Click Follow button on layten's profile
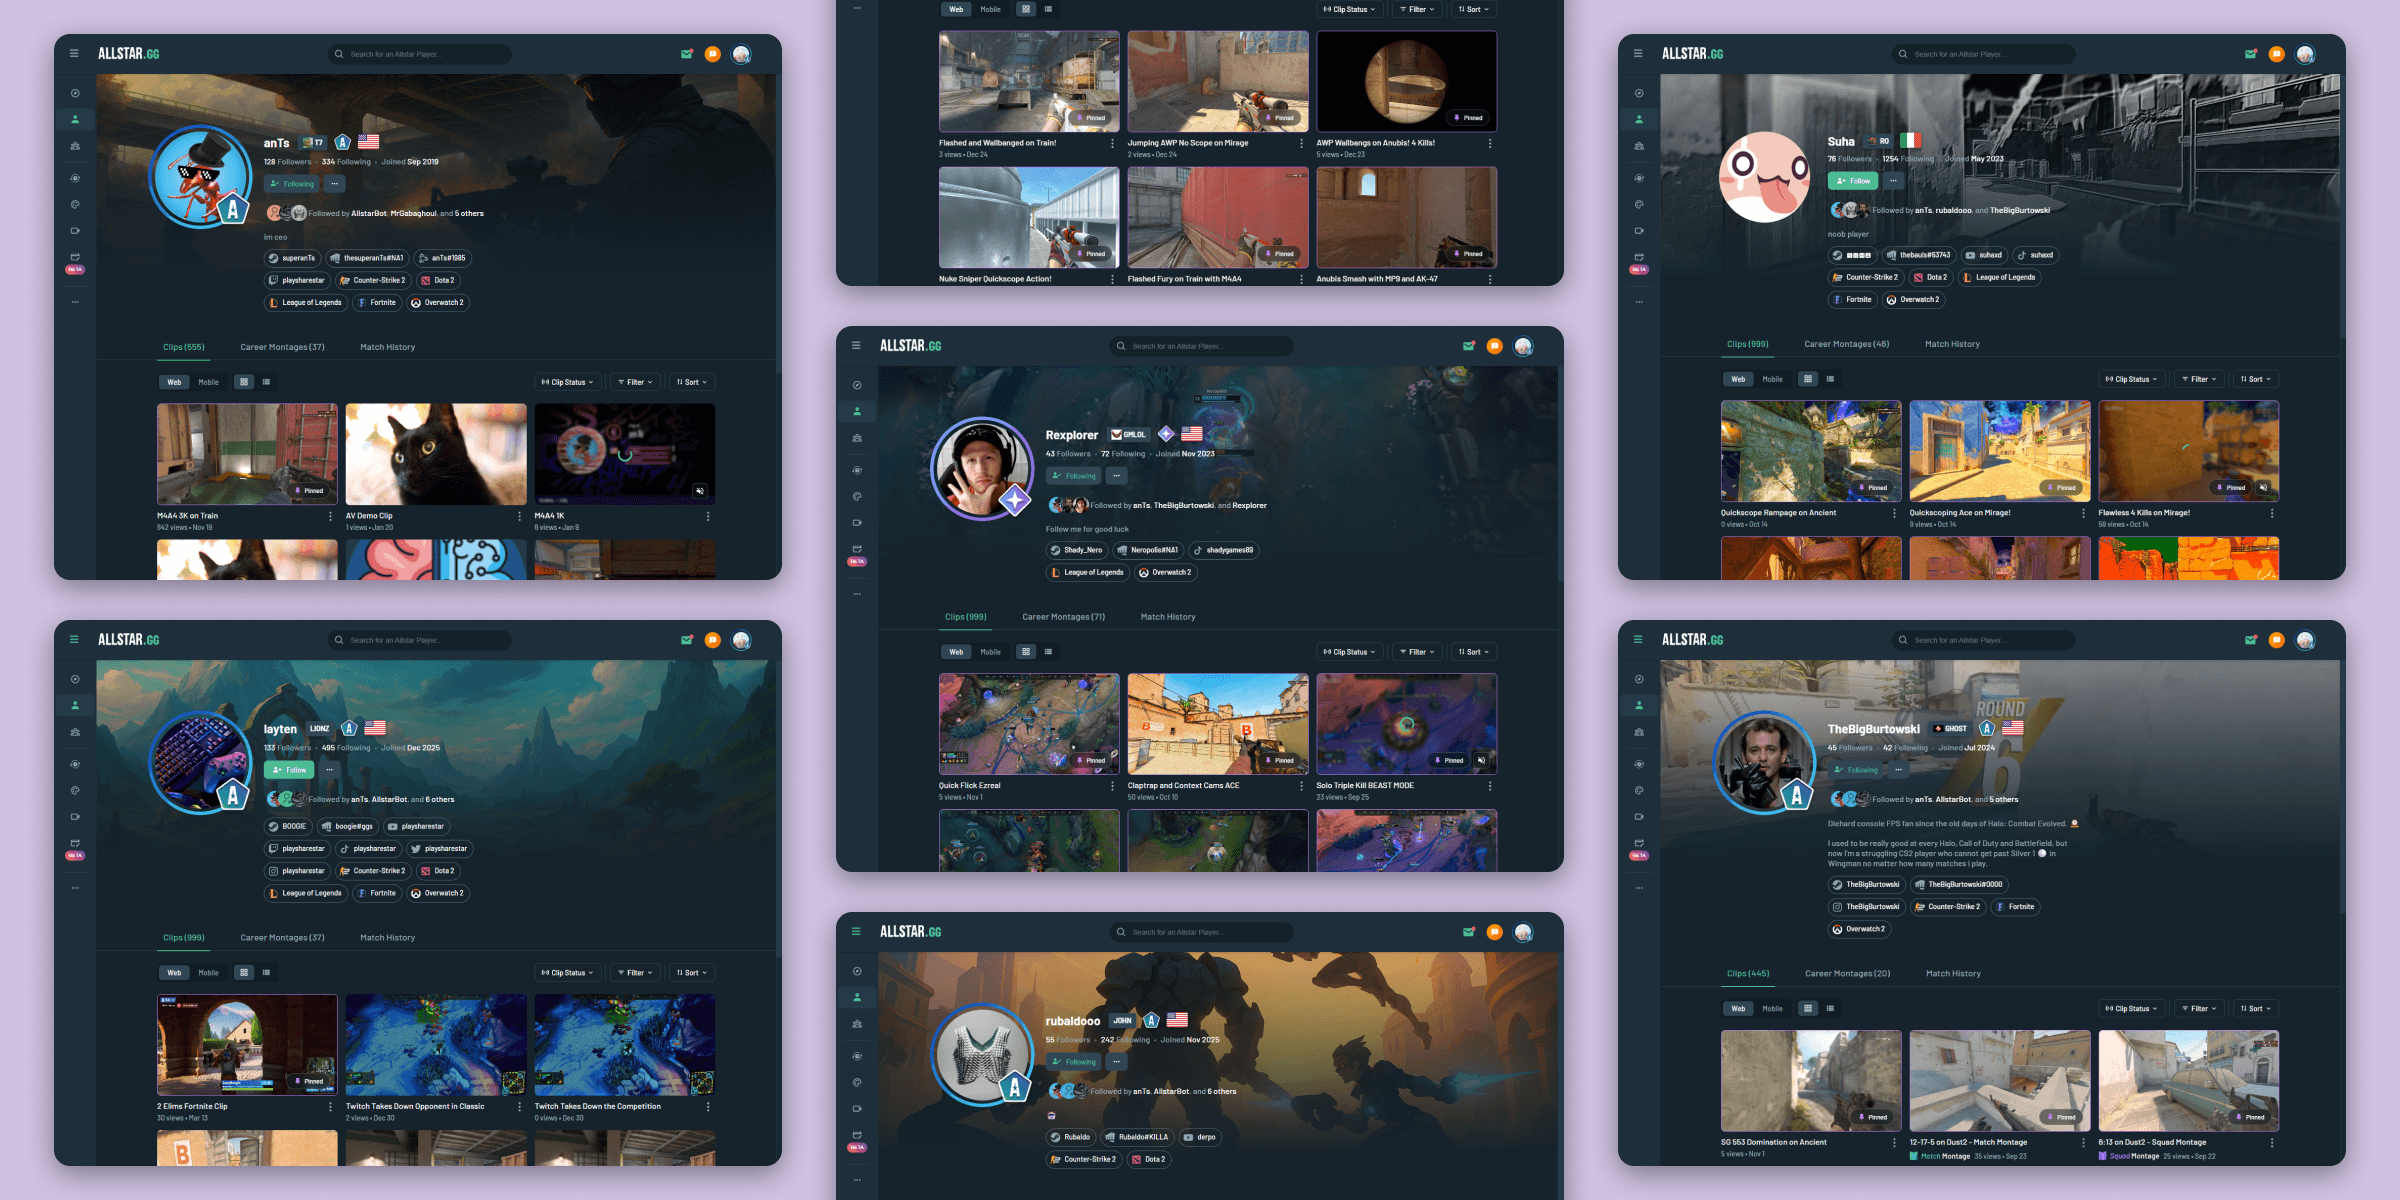 click(289, 770)
